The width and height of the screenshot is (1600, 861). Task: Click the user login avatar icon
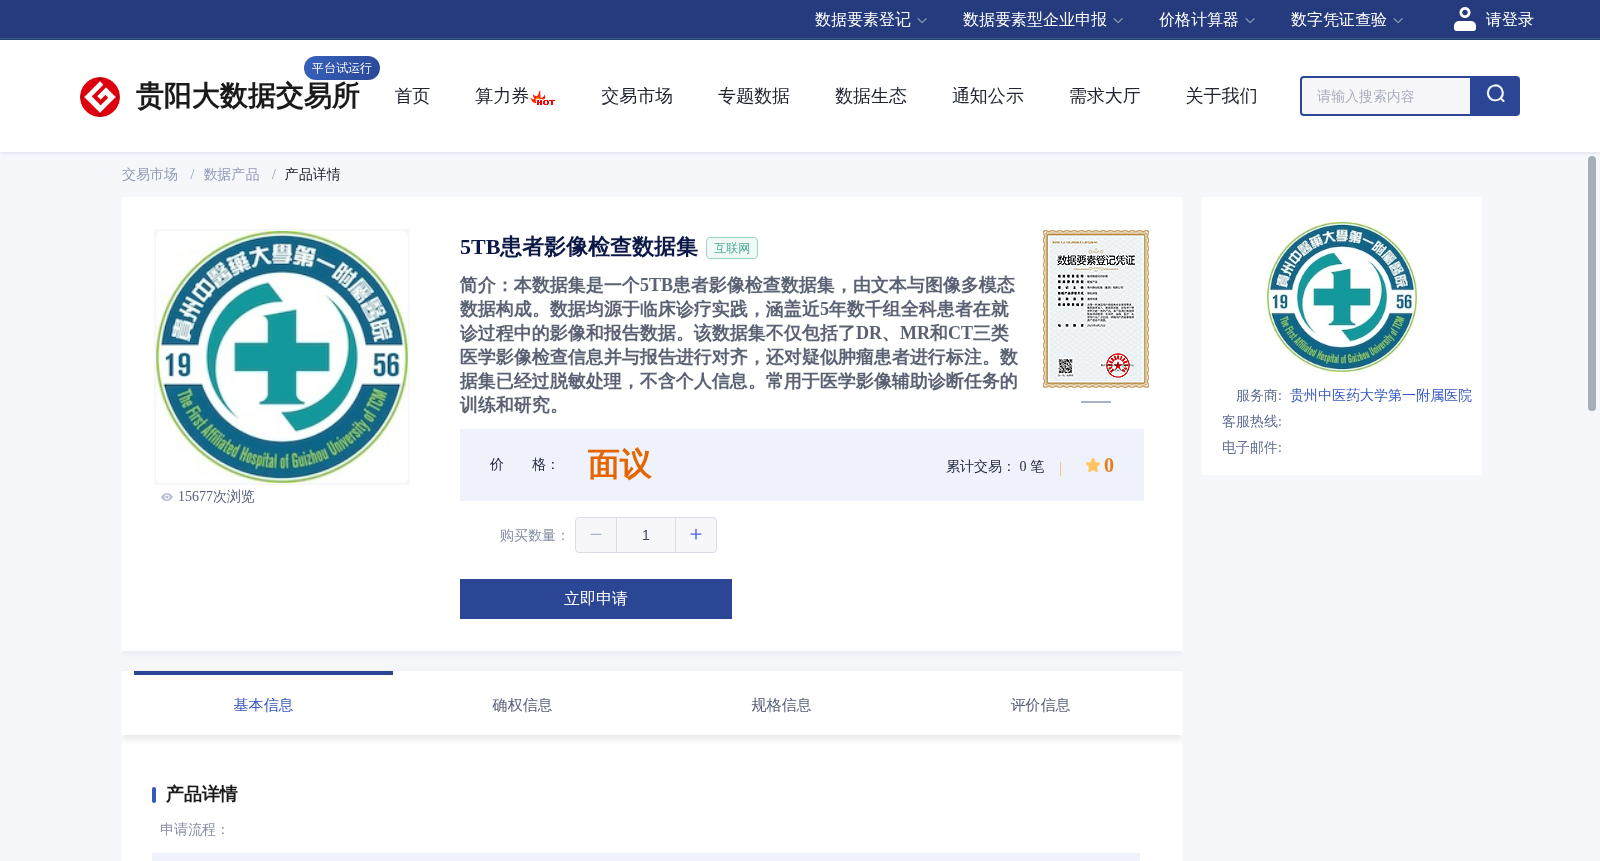click(1464, 19)
